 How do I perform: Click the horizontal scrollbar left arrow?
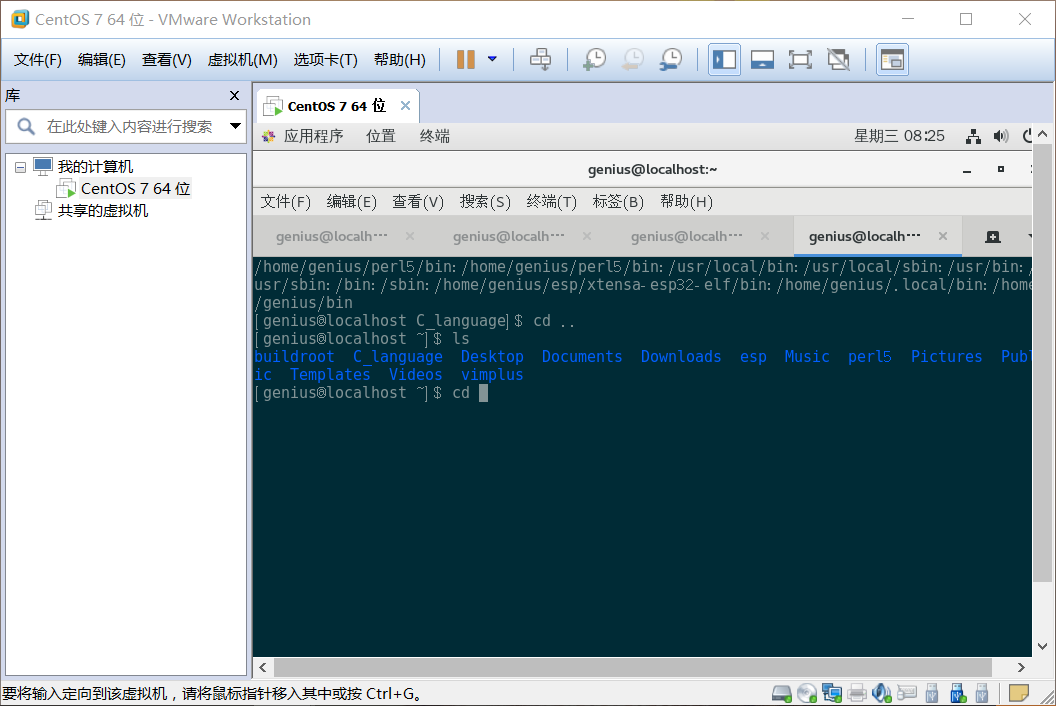(x=263, y=668)
